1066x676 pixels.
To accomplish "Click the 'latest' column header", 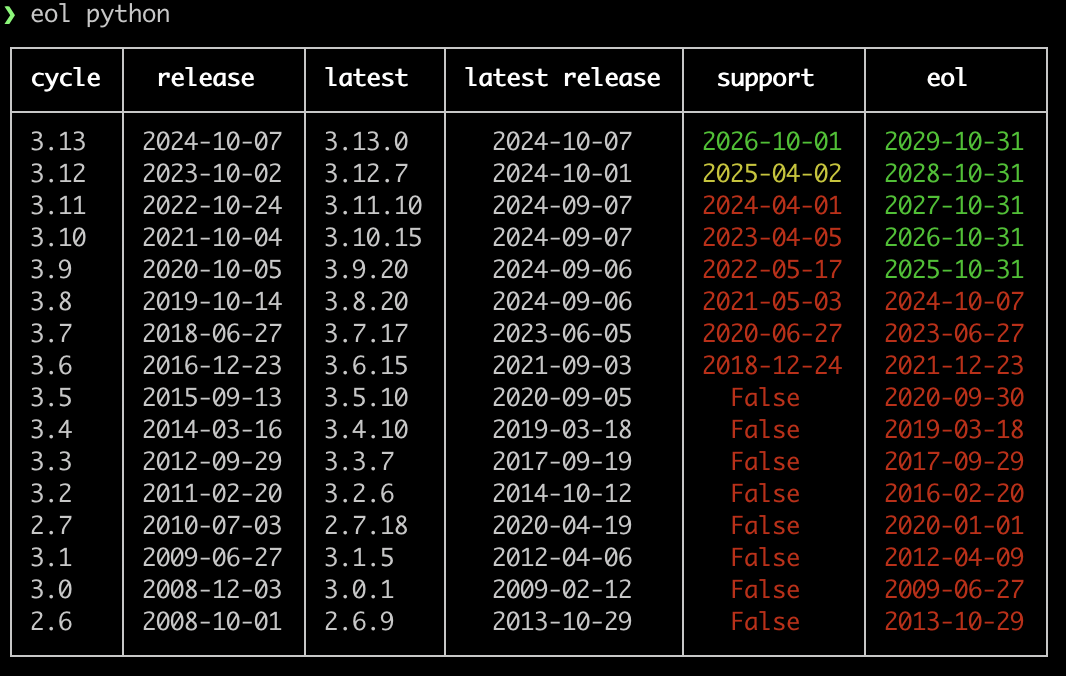I will click(366, 78).
